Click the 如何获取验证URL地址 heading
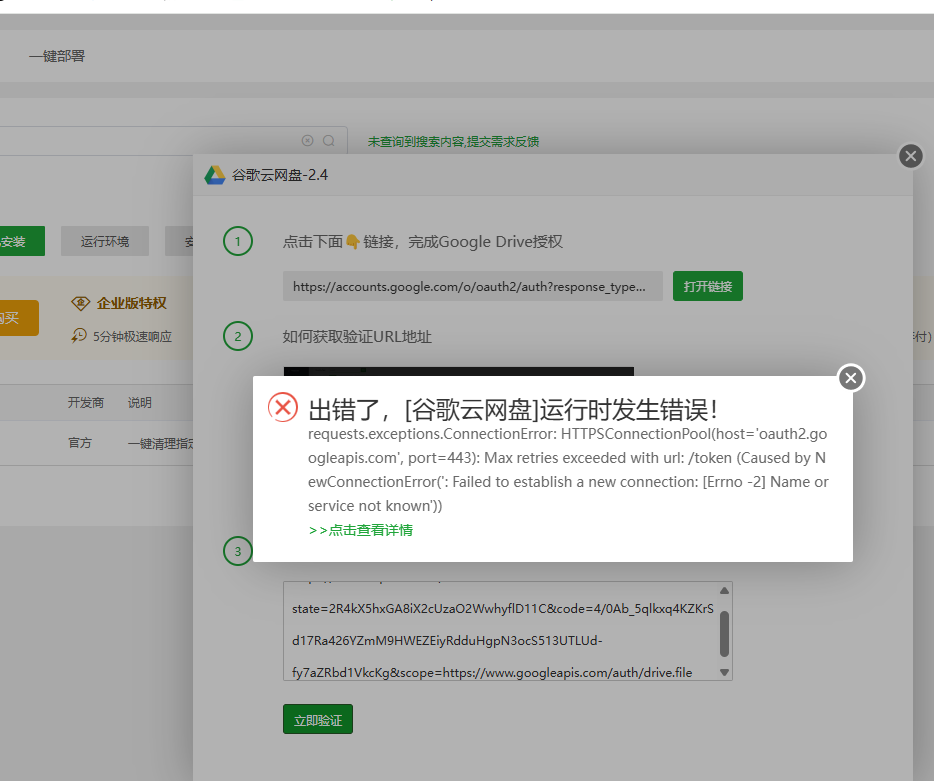 tap(357, 337)
